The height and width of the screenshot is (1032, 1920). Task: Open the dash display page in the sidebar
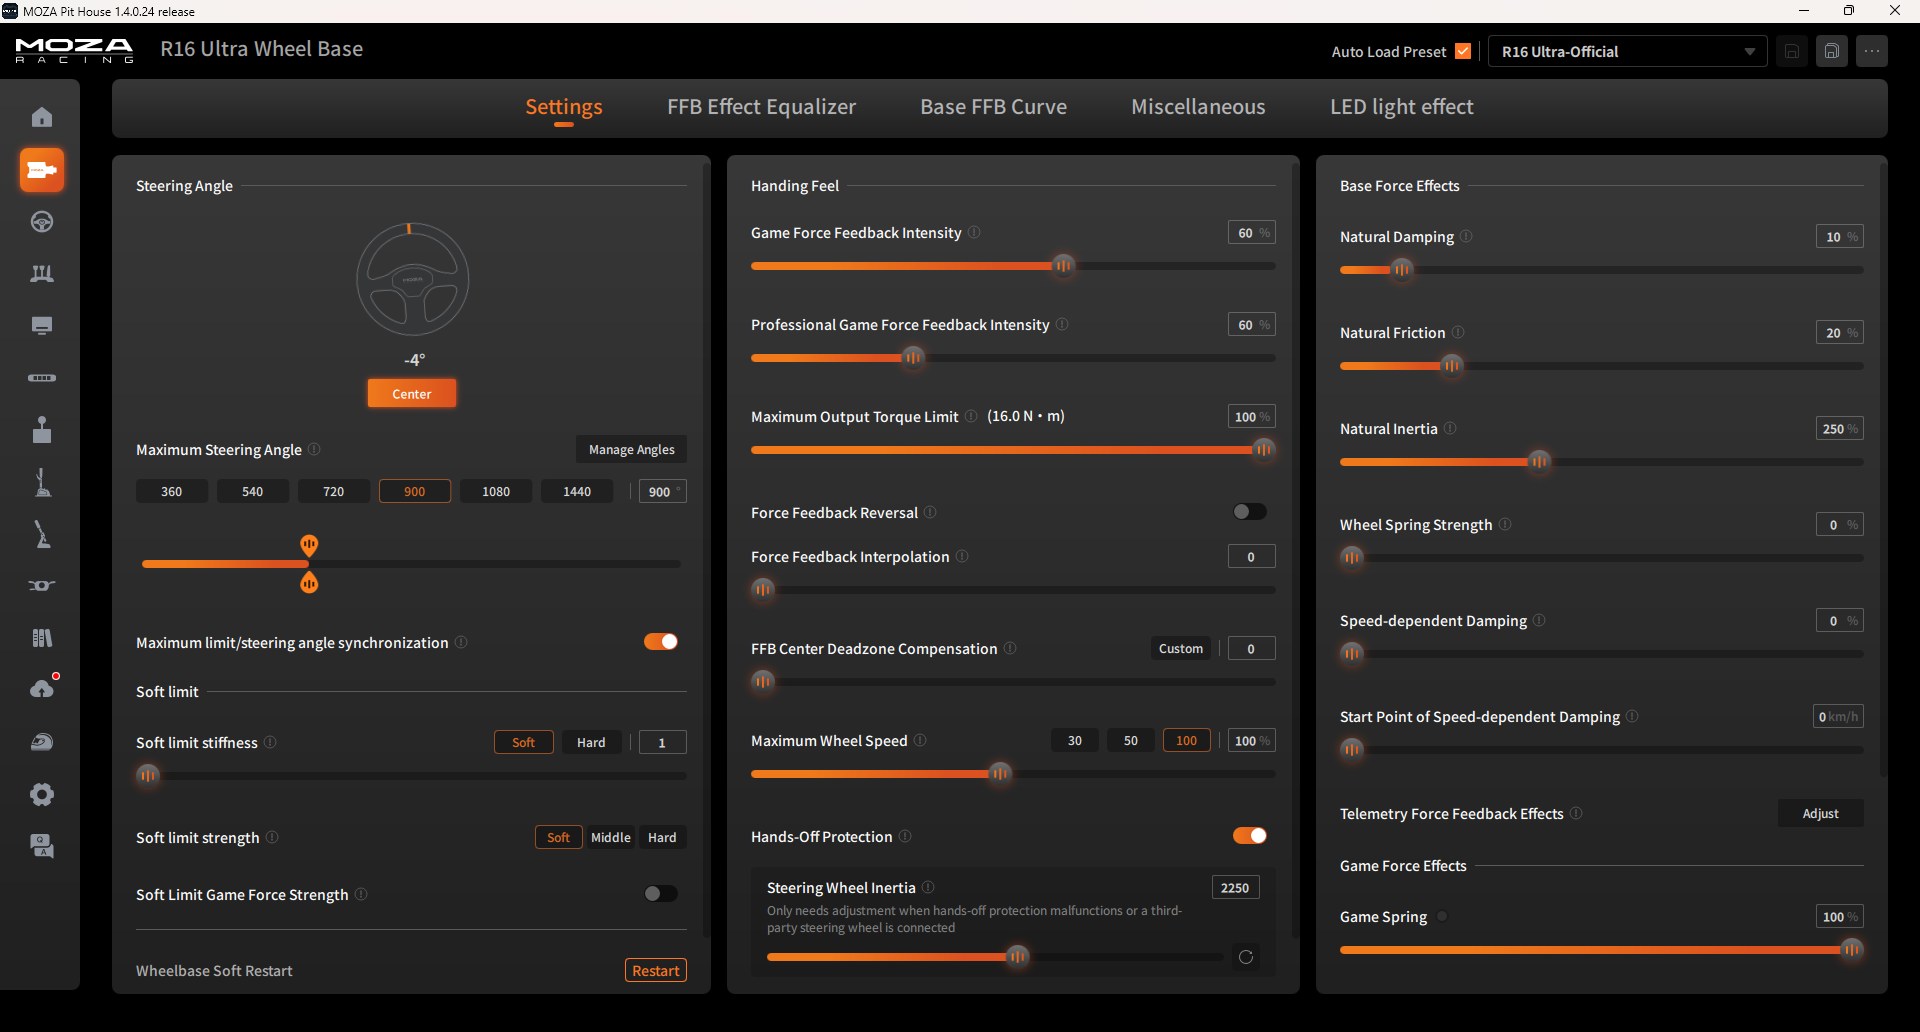pos(42,326)
